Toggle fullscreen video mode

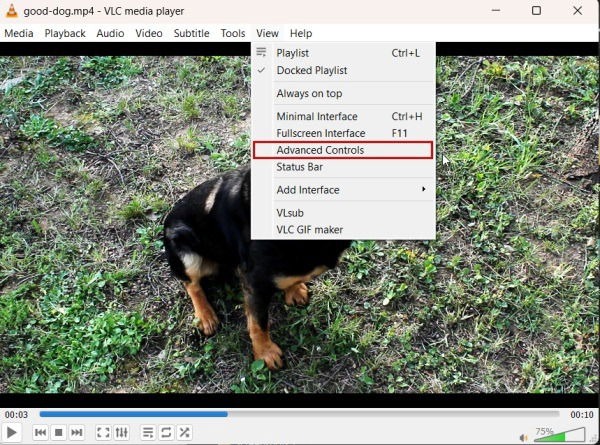click(103, 433)
